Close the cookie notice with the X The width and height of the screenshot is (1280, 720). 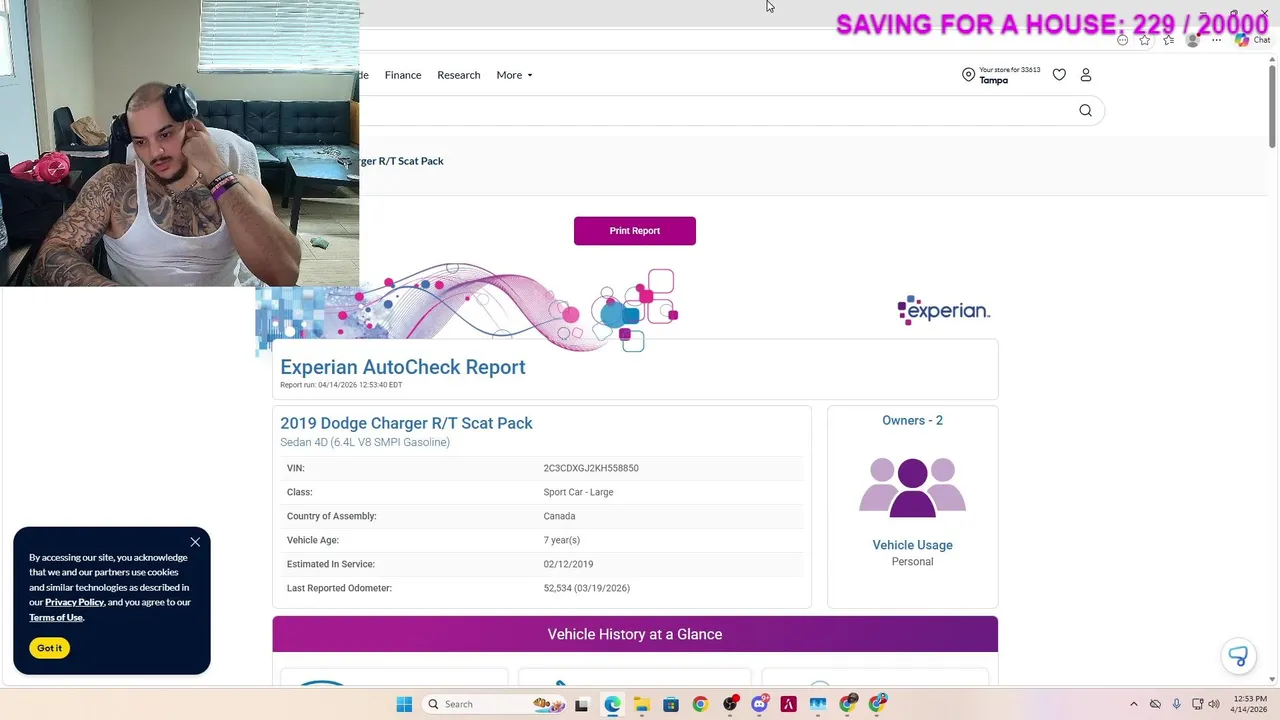point(195,542)
